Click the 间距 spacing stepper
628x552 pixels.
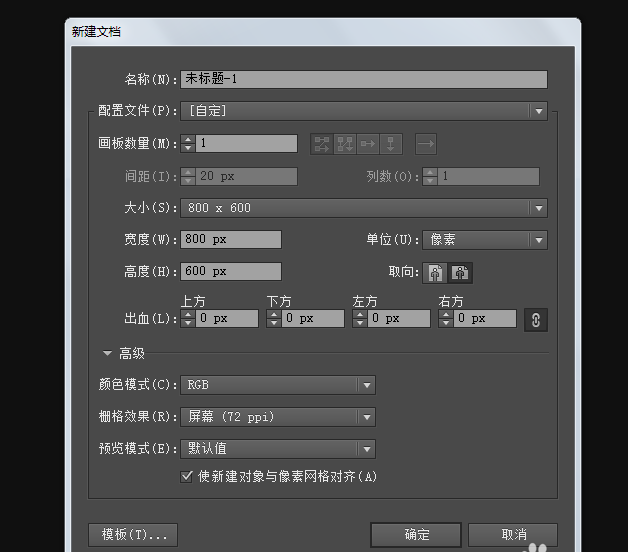coord(188,176)
